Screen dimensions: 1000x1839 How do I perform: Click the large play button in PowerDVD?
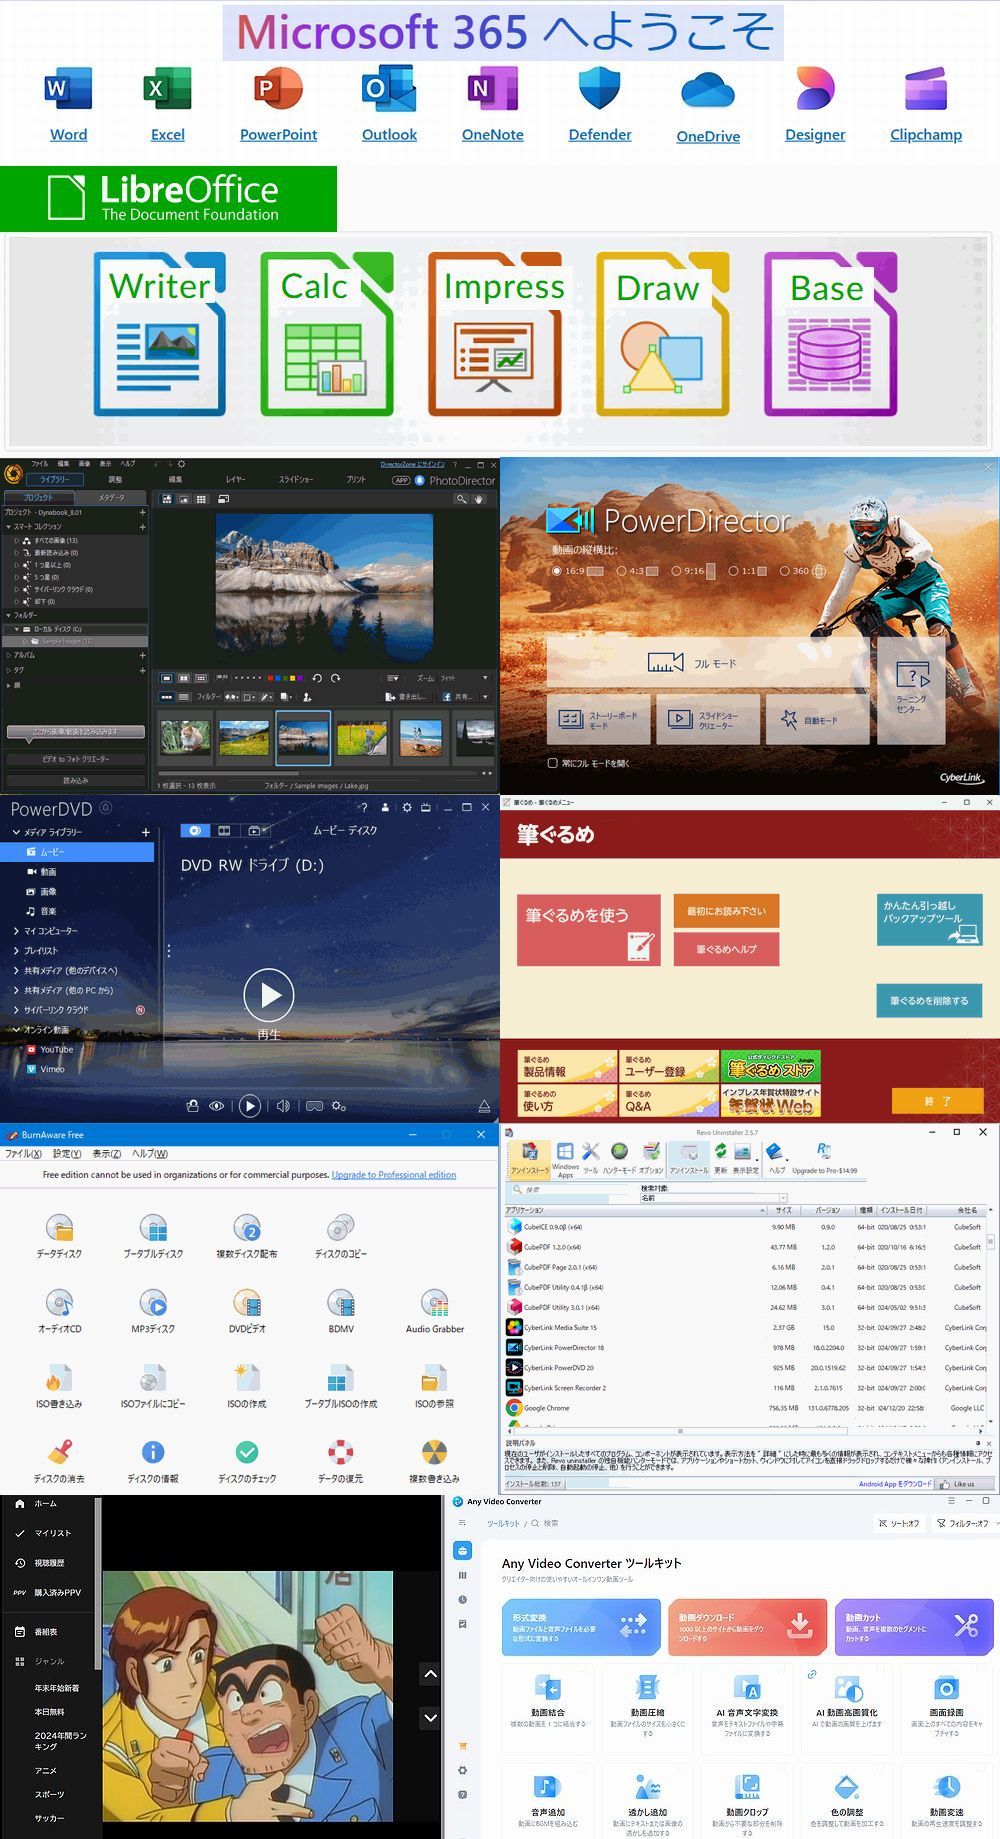[269, 994]
